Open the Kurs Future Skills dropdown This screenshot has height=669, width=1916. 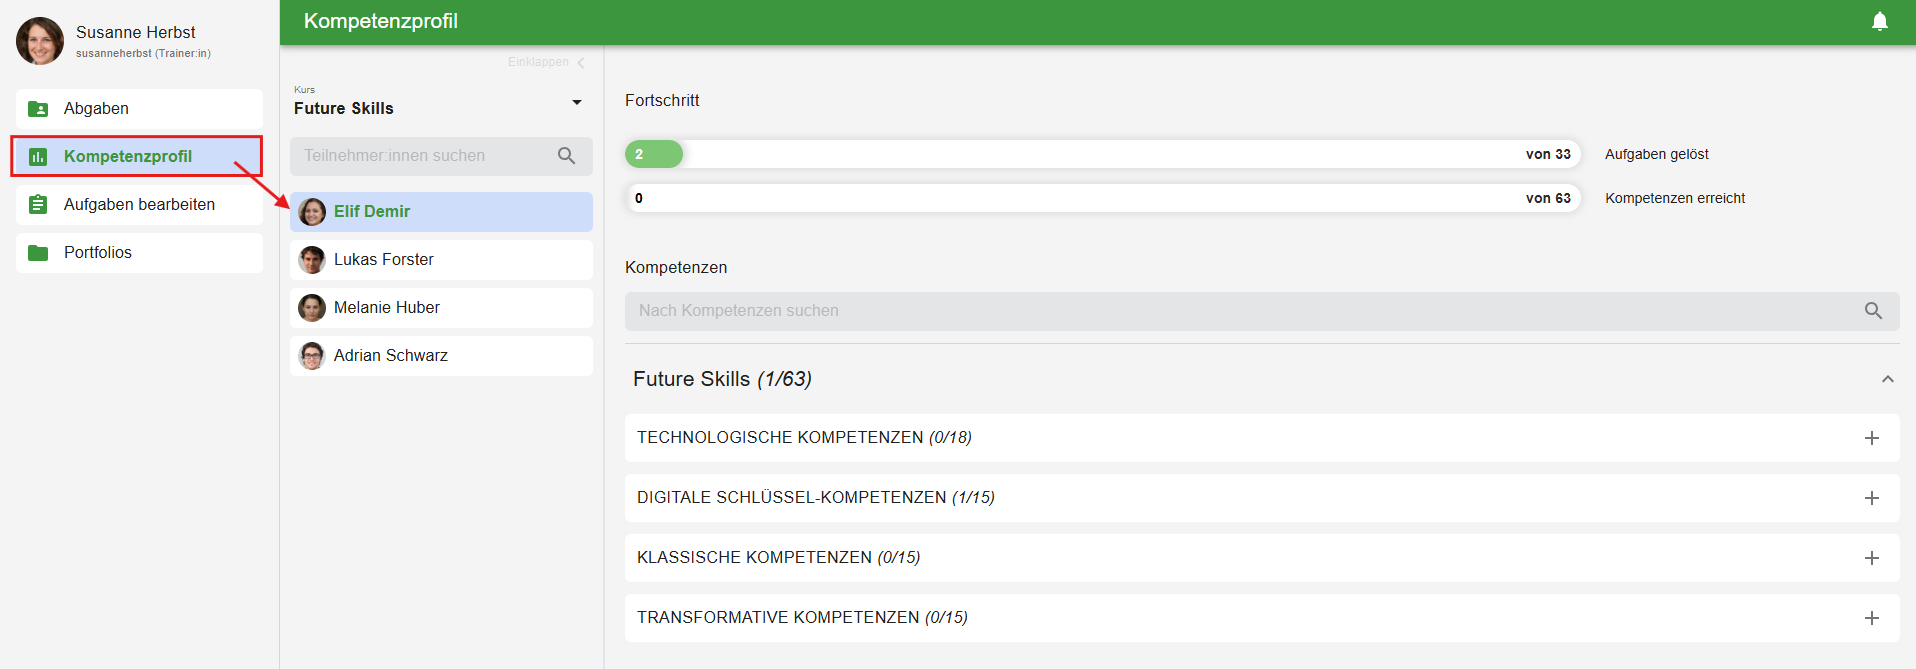coord(576,103)
